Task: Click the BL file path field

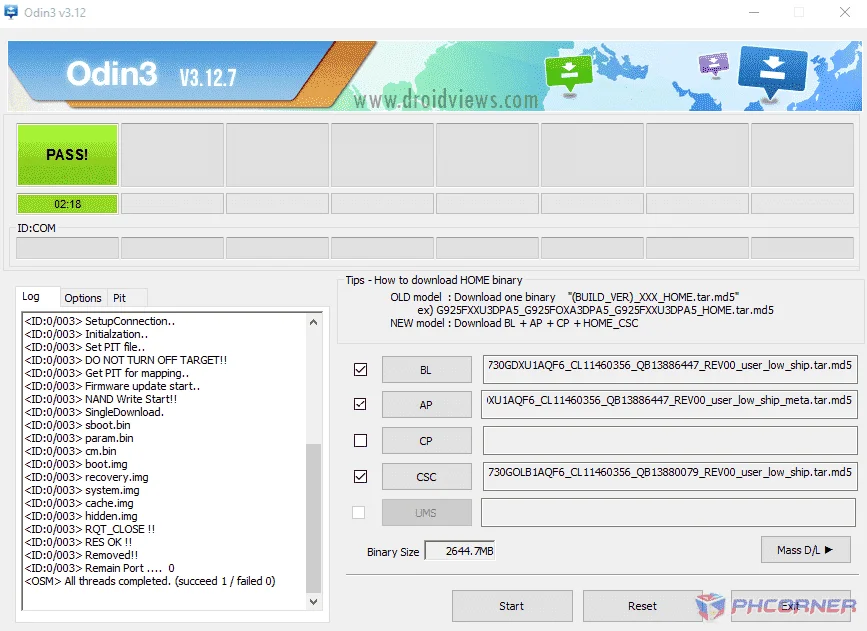Action: pos(670,369)
